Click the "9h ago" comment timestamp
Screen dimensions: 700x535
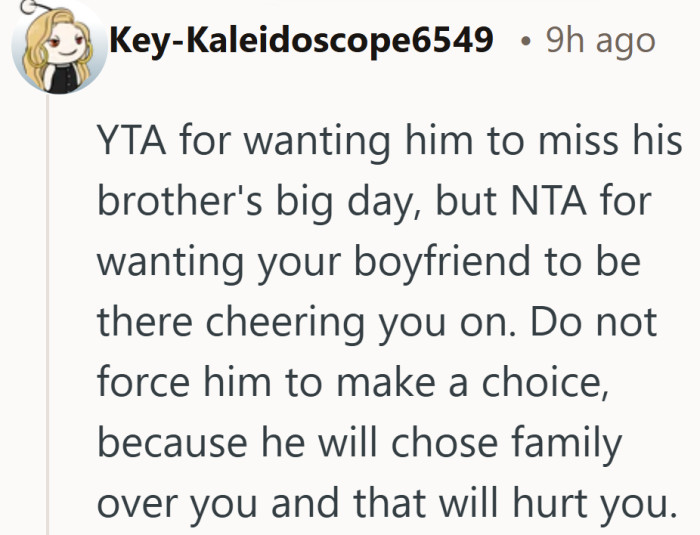(x=600, y=40)
